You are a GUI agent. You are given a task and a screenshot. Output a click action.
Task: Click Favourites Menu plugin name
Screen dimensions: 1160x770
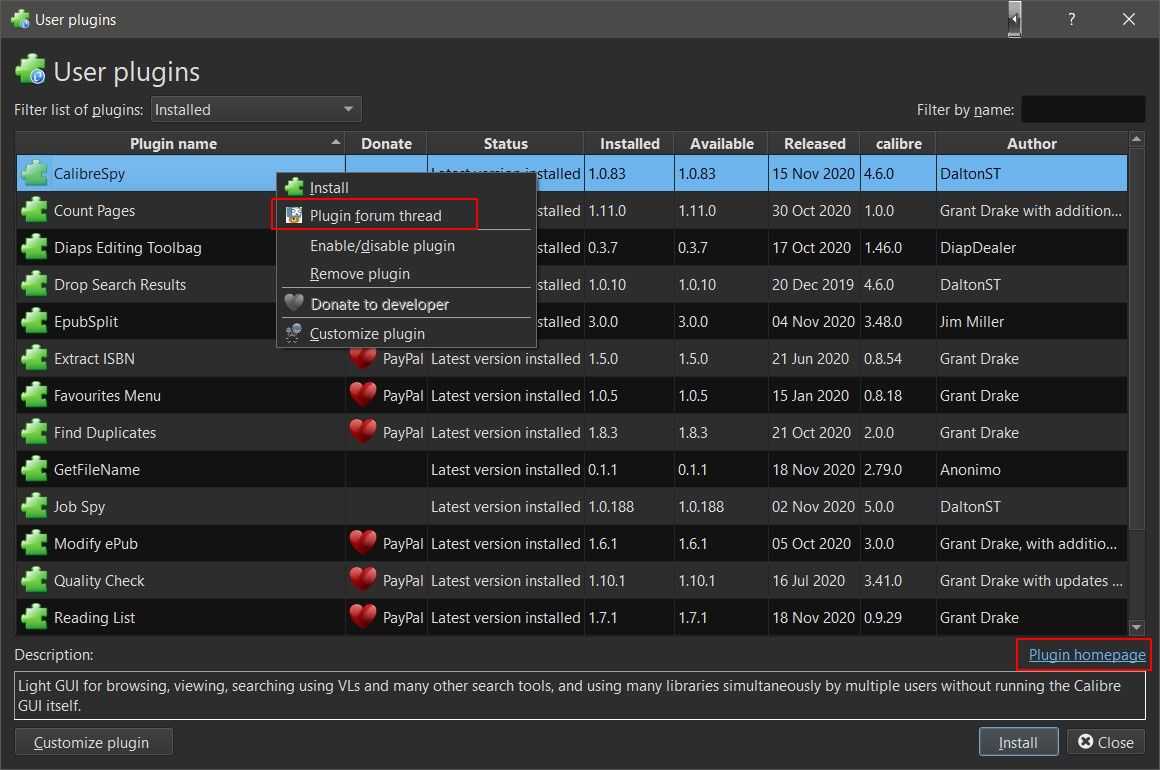point(107,396)
